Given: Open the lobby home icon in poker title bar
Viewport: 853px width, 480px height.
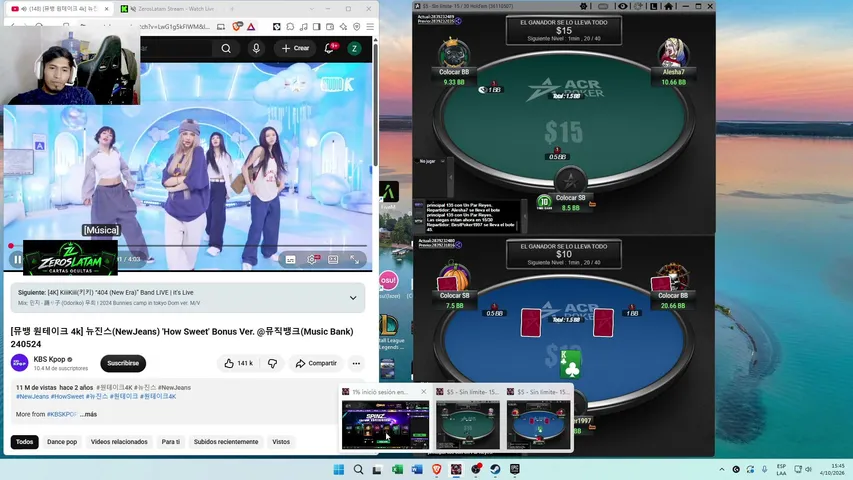Looking at the screenshot, I should tap(669, 6).
